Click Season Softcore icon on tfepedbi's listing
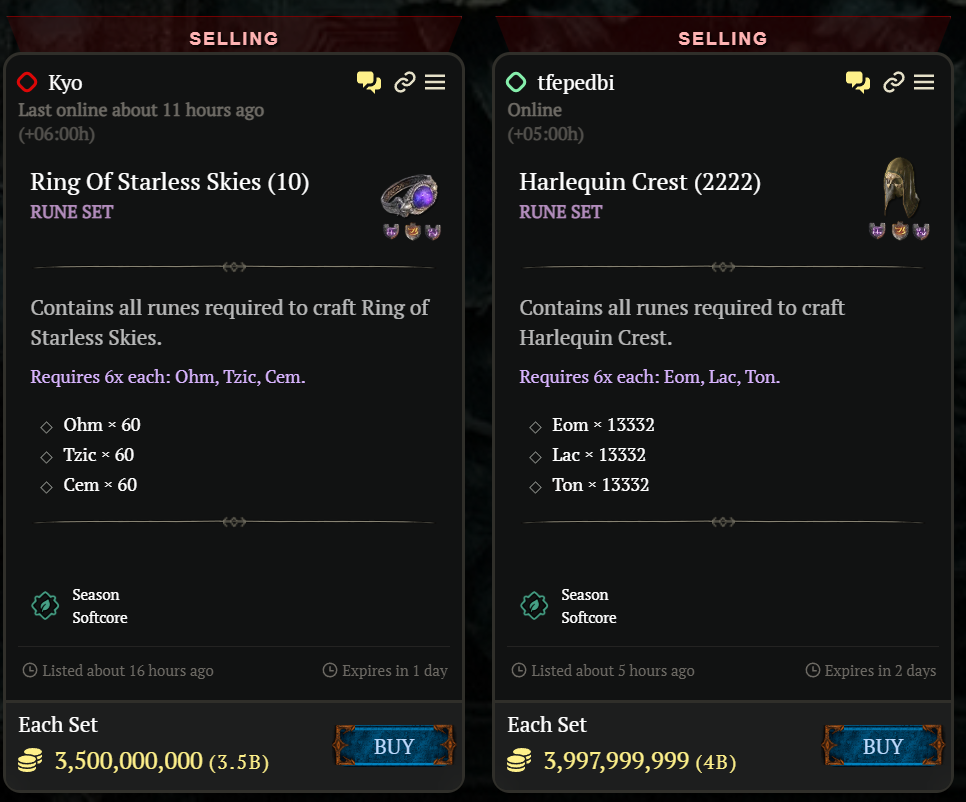The height and width of the screenshot is (802, 966). pyautogui.click(x=534, y=606)
